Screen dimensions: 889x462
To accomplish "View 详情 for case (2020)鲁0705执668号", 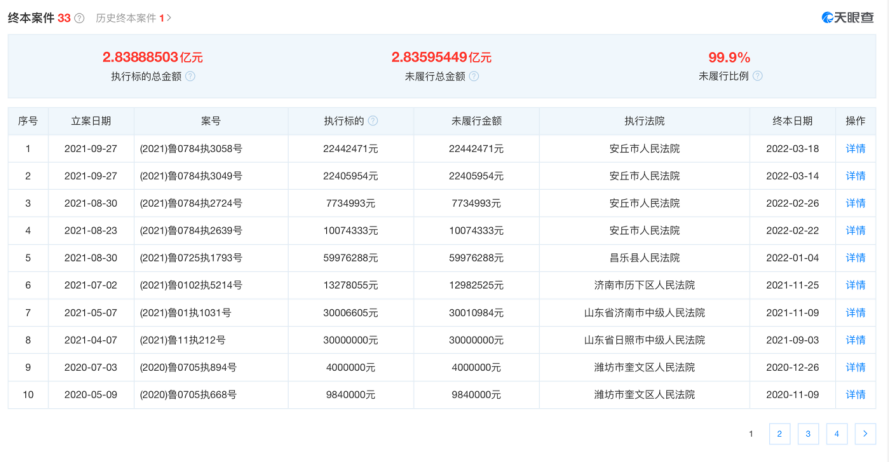I will click(855, 395).
